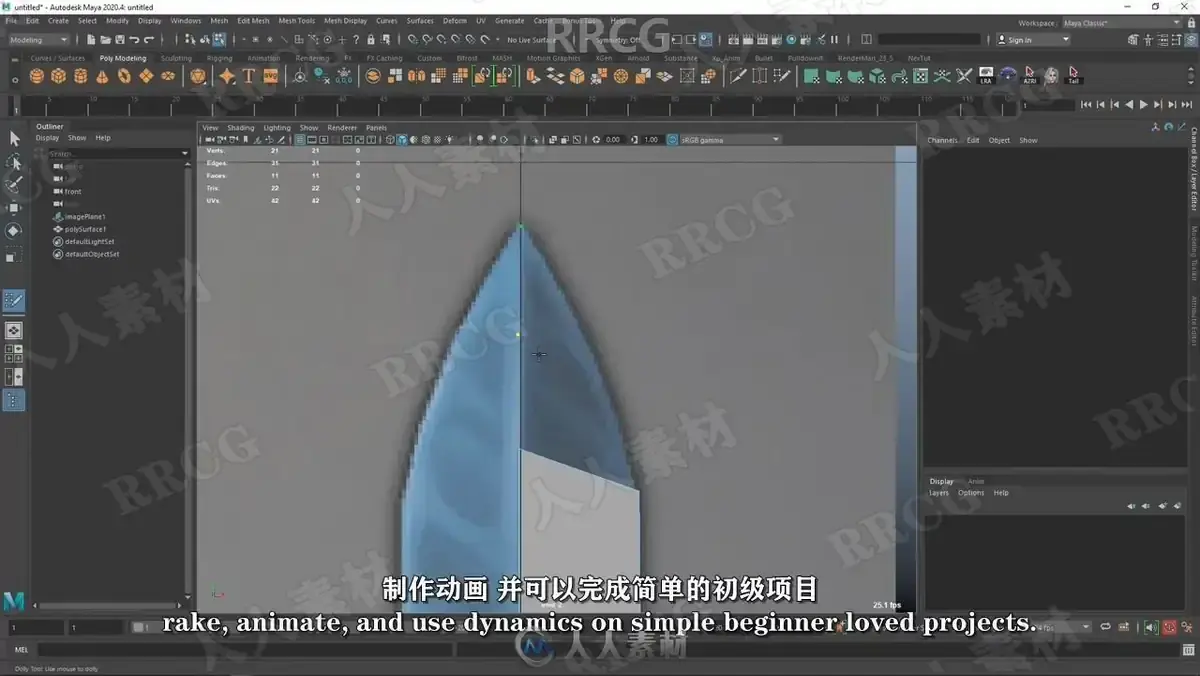Open the Mesh Tools menu

coord(297,20)
